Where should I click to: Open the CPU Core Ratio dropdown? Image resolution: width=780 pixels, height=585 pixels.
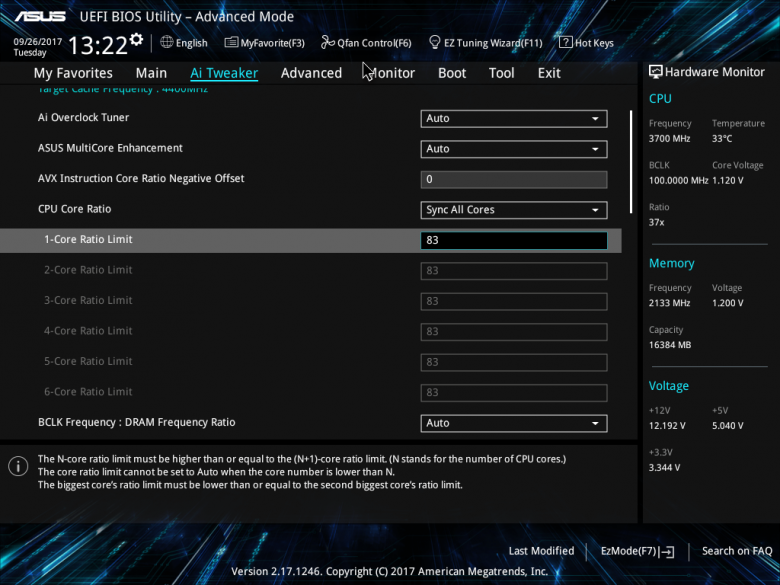(514, 210)
